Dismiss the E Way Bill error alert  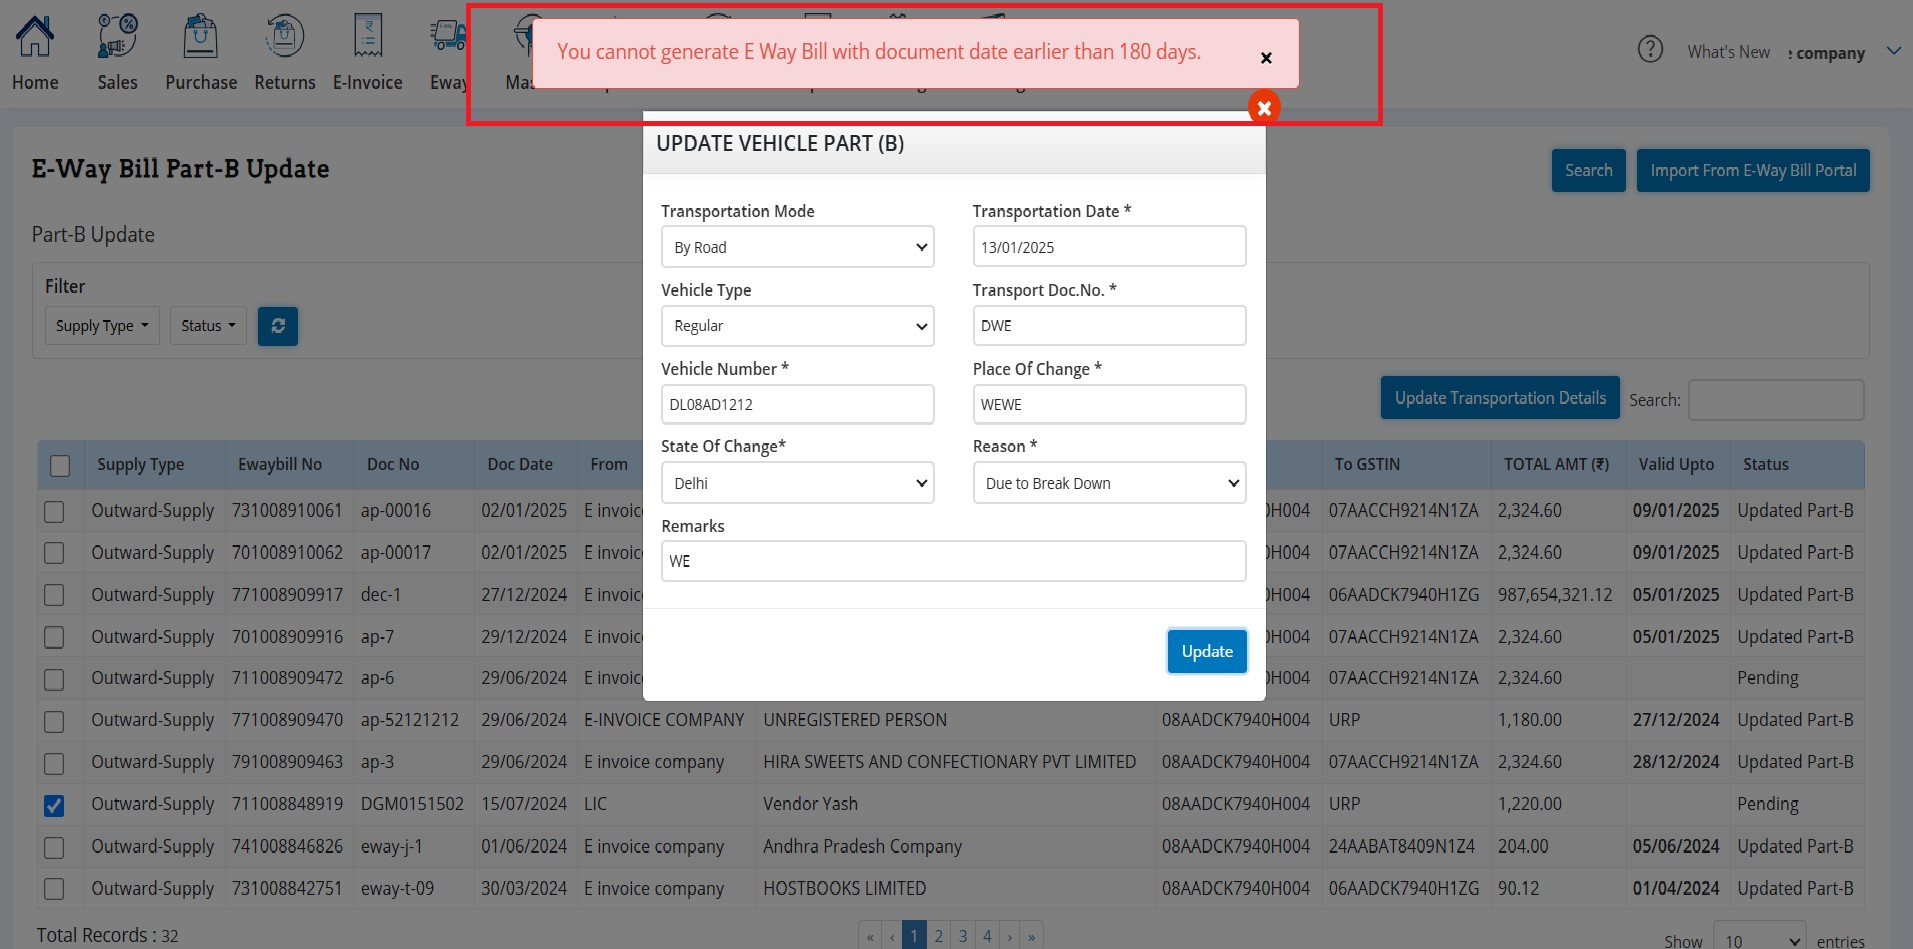point(1266,58)
